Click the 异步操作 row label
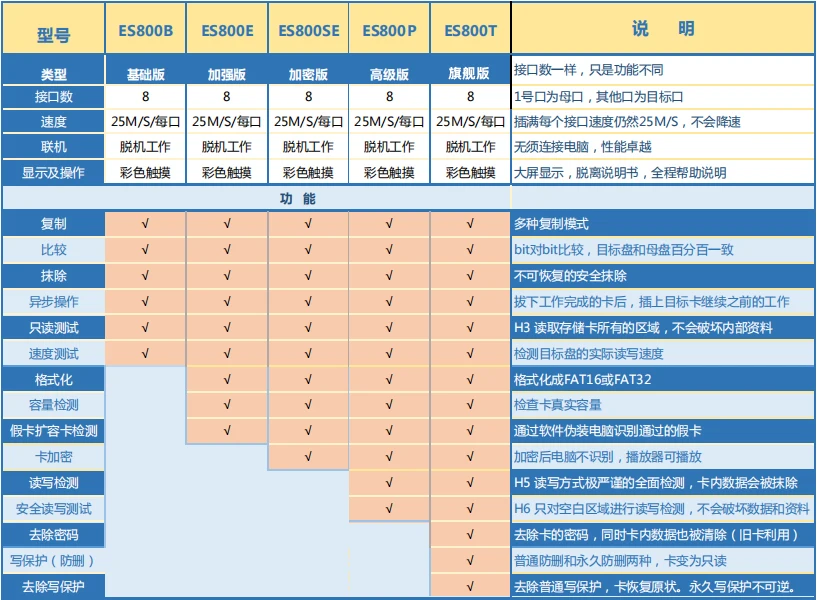The width and height of the screenshot is (817, 600). (x=54, y=302)
